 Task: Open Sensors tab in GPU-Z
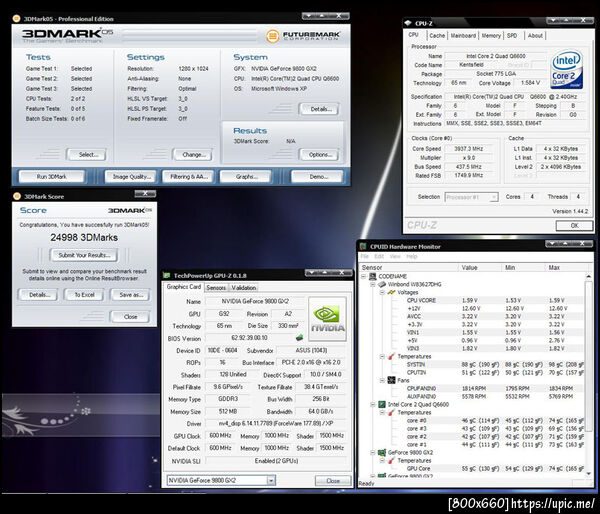click(216, 287)
